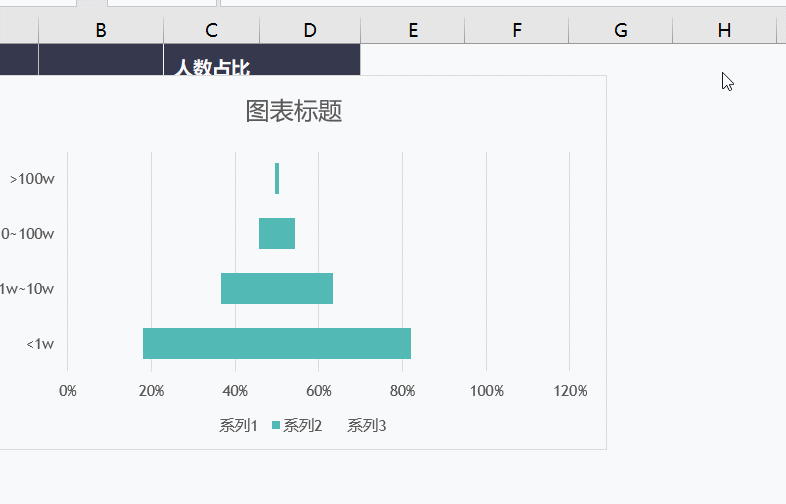
Task: Select horizontal axis label 100%
Action: coord(487,391)
